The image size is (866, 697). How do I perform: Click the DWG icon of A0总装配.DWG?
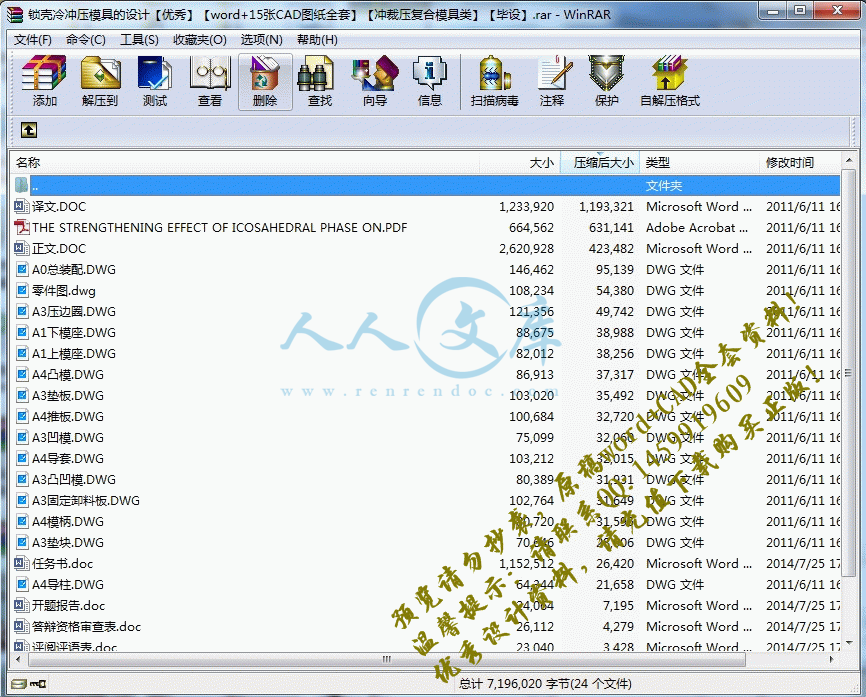click(22, 270)
